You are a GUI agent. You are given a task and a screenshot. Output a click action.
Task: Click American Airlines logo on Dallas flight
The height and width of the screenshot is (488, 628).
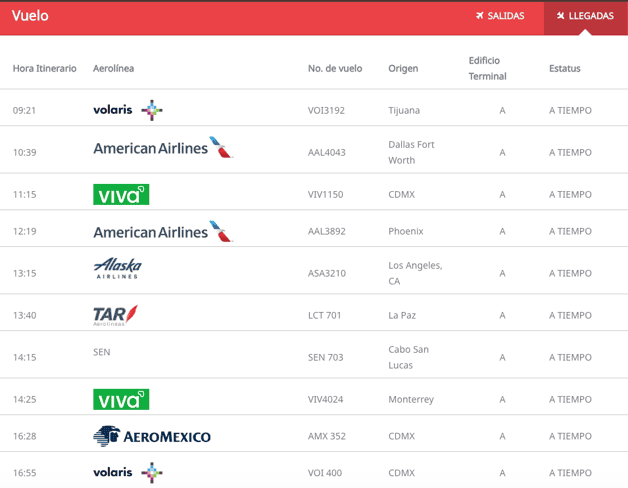pyautogui.click(x=162, y=148)
